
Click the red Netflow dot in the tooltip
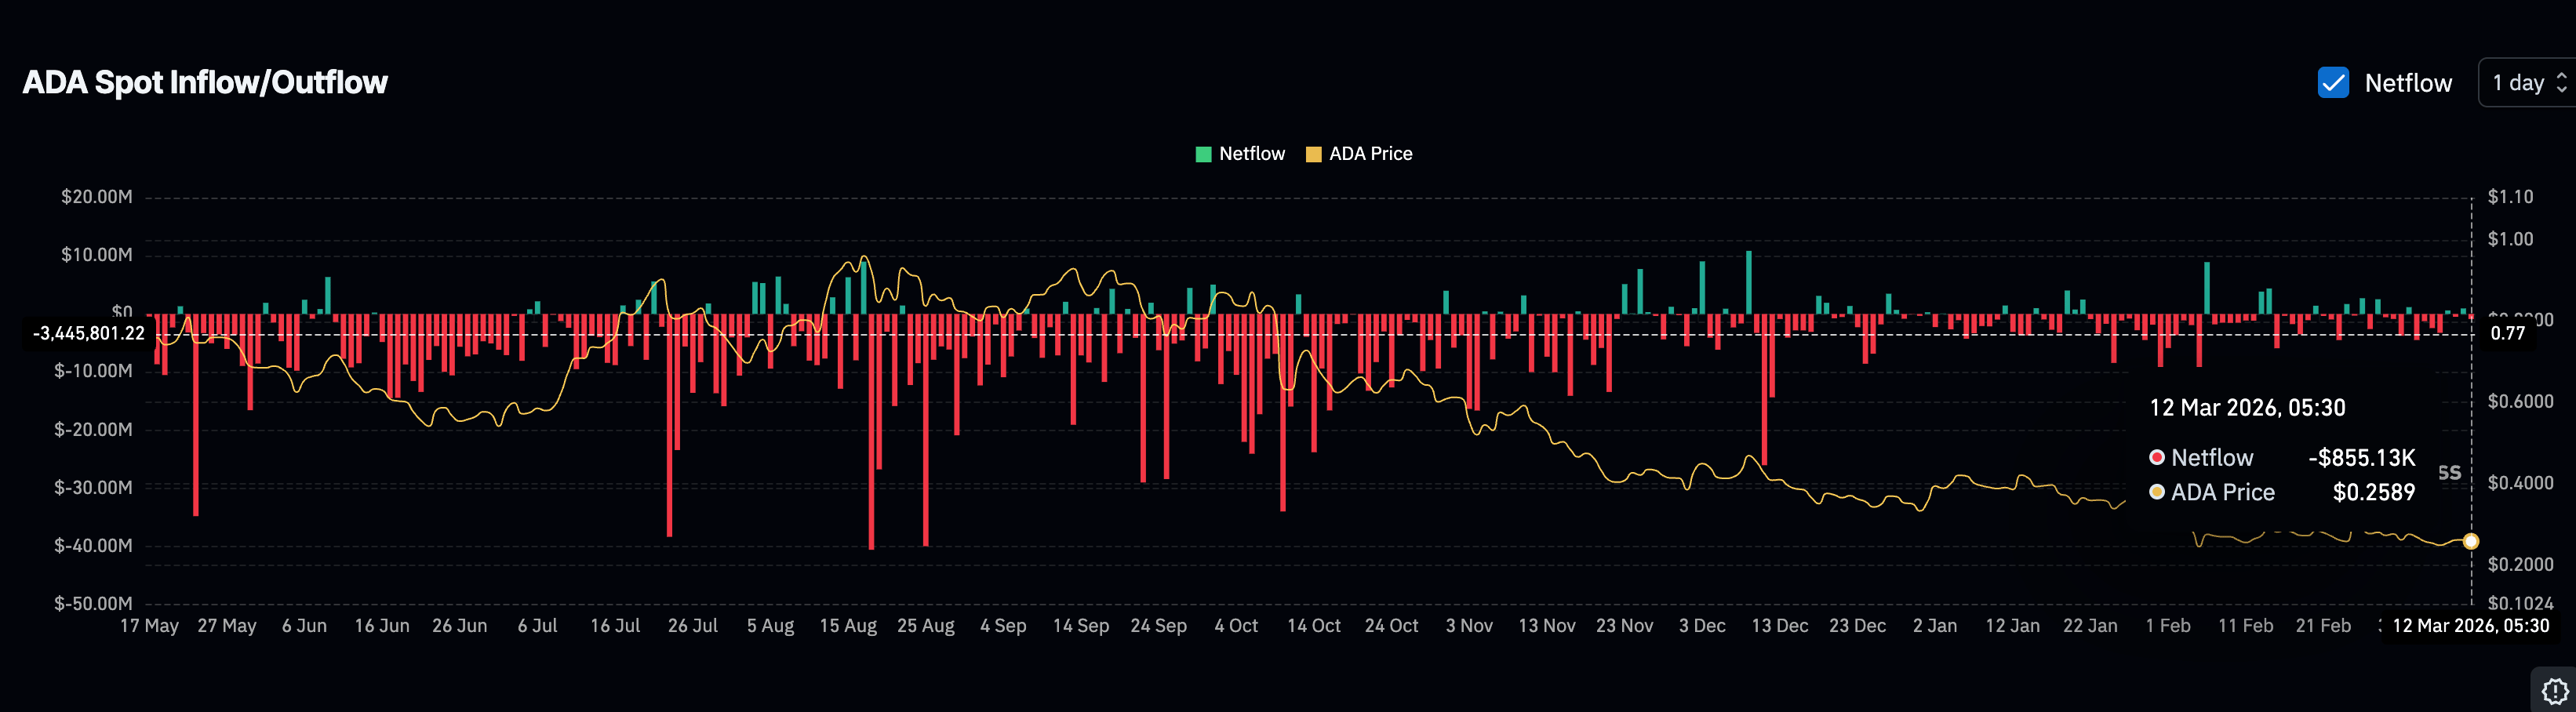tap(2157, 457)
